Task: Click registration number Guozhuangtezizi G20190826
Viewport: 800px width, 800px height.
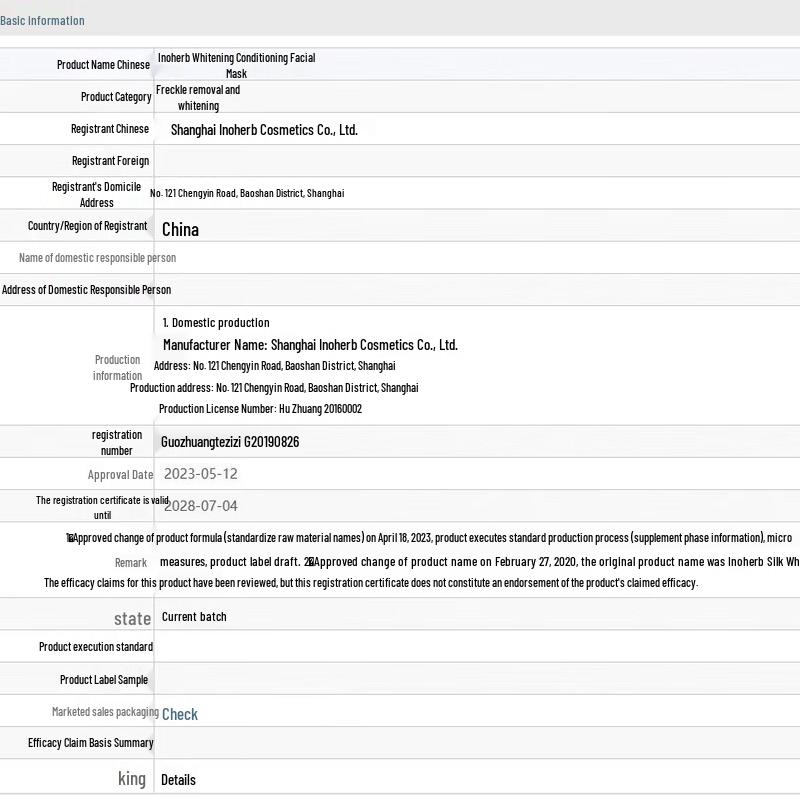Action: click(230, 442)
